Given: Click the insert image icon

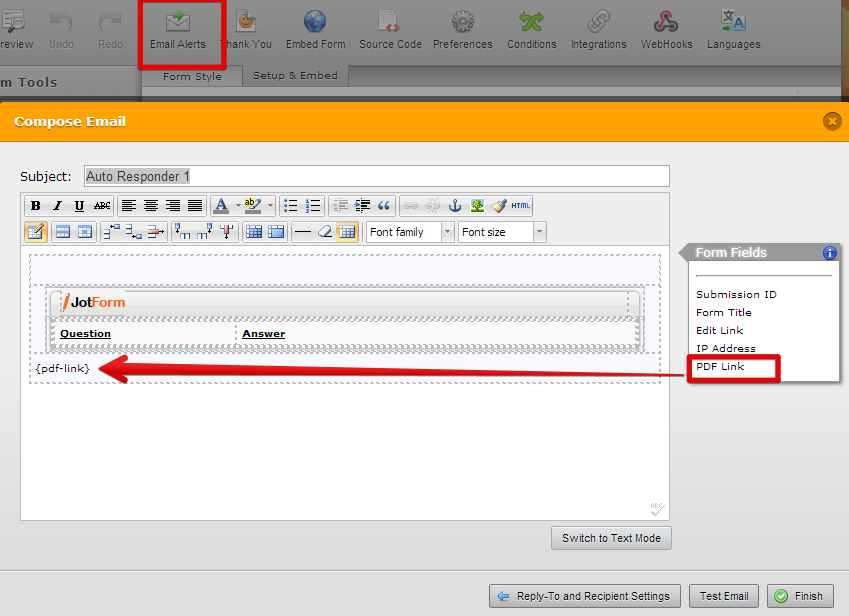Looking at the screenshot, I should (x=477, y=206).
